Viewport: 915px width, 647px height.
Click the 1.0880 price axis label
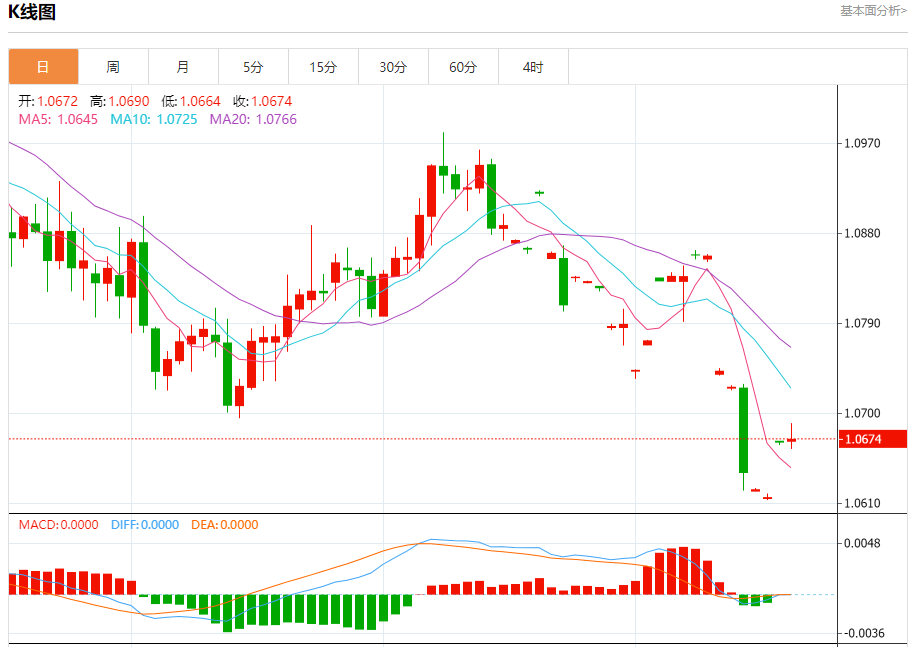[862, 233]
